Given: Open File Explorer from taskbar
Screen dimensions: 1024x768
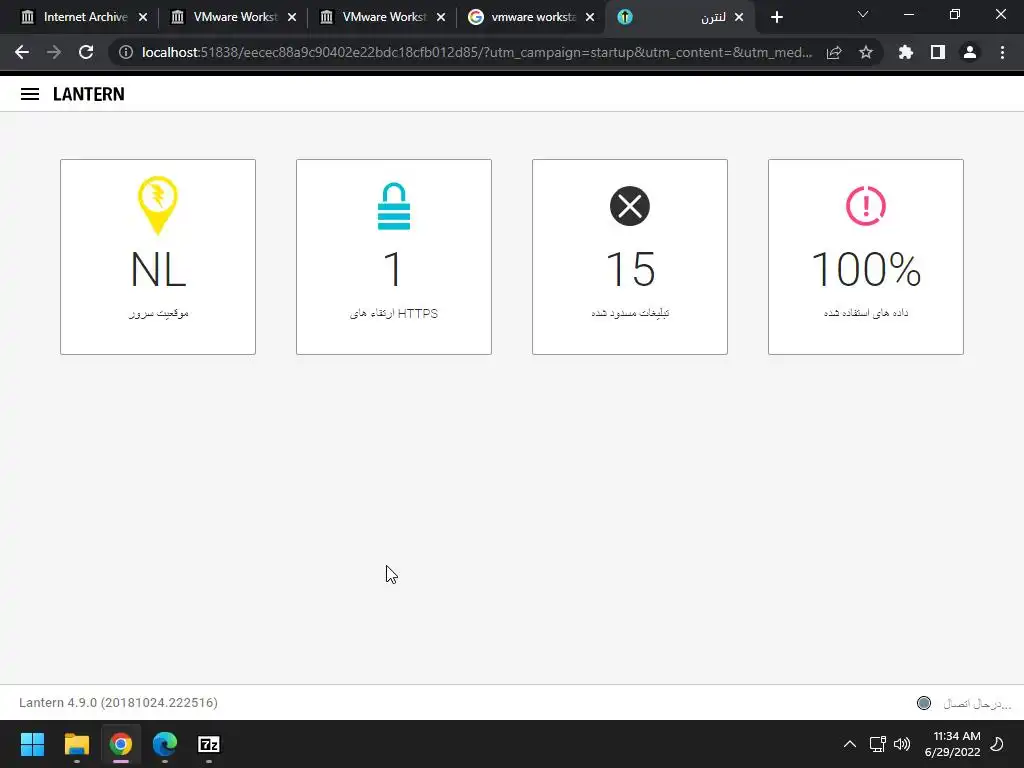Looking at the screenshot, I should (76, 744).
